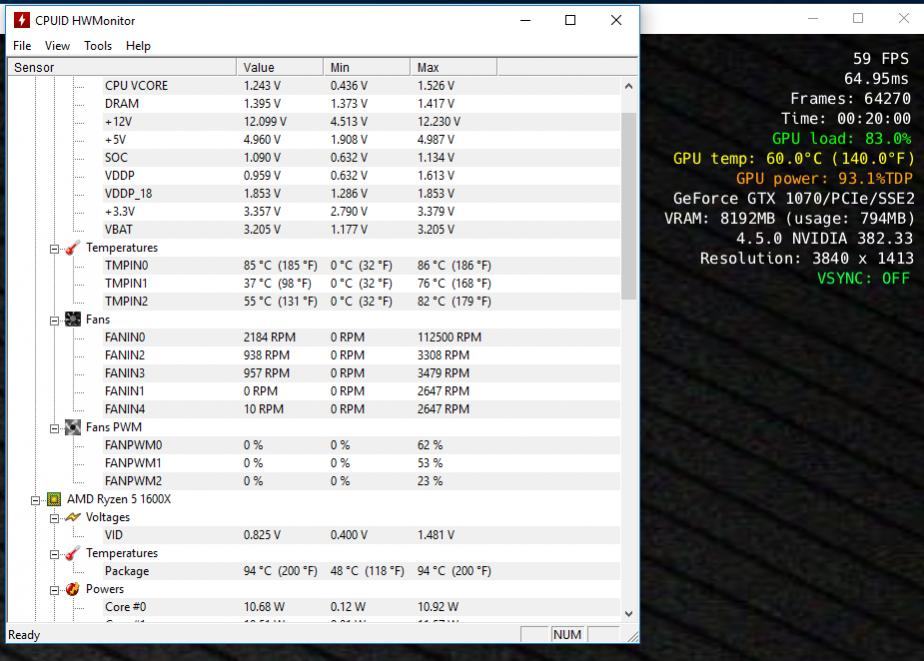
Task: Click the 112500 RPM max value
Action: tap(449, 338)
